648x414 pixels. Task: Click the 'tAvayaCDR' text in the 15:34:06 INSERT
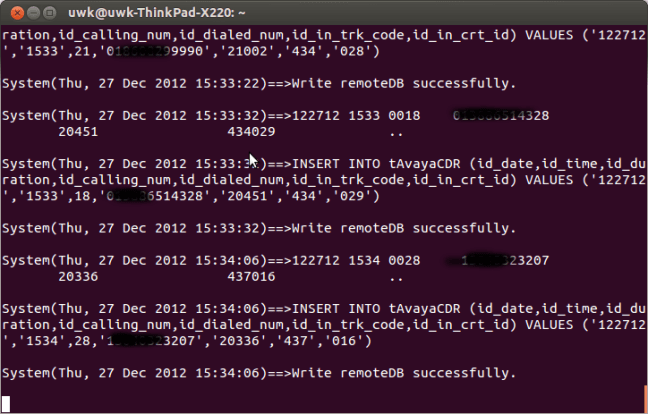pyautogui.click(x=424, y=309)
